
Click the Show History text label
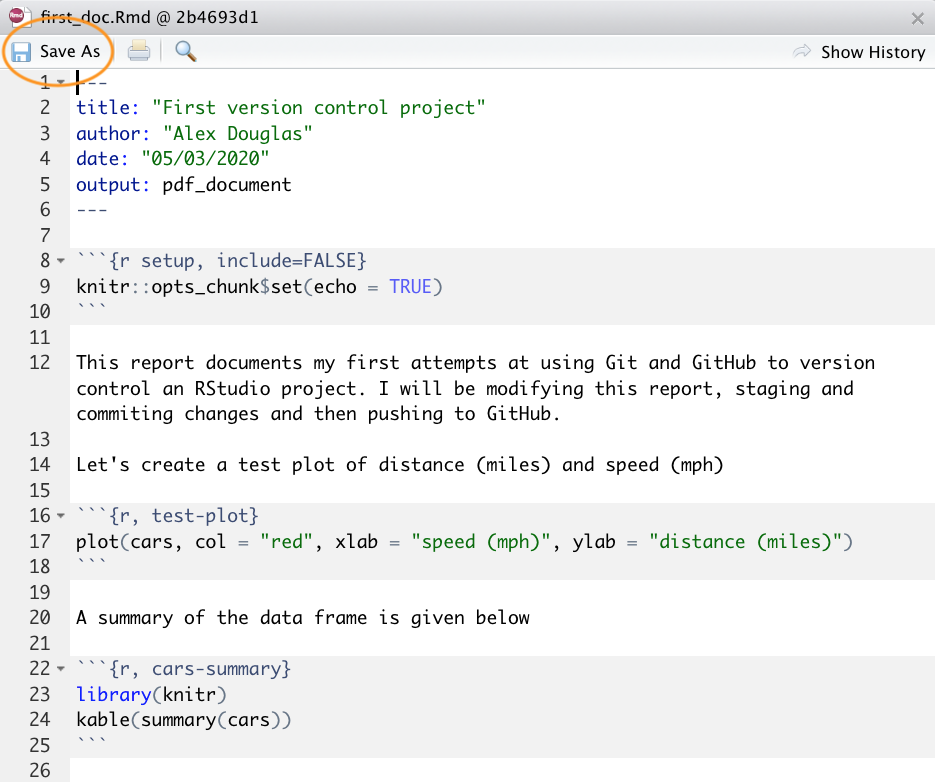(x=872, y=52)
